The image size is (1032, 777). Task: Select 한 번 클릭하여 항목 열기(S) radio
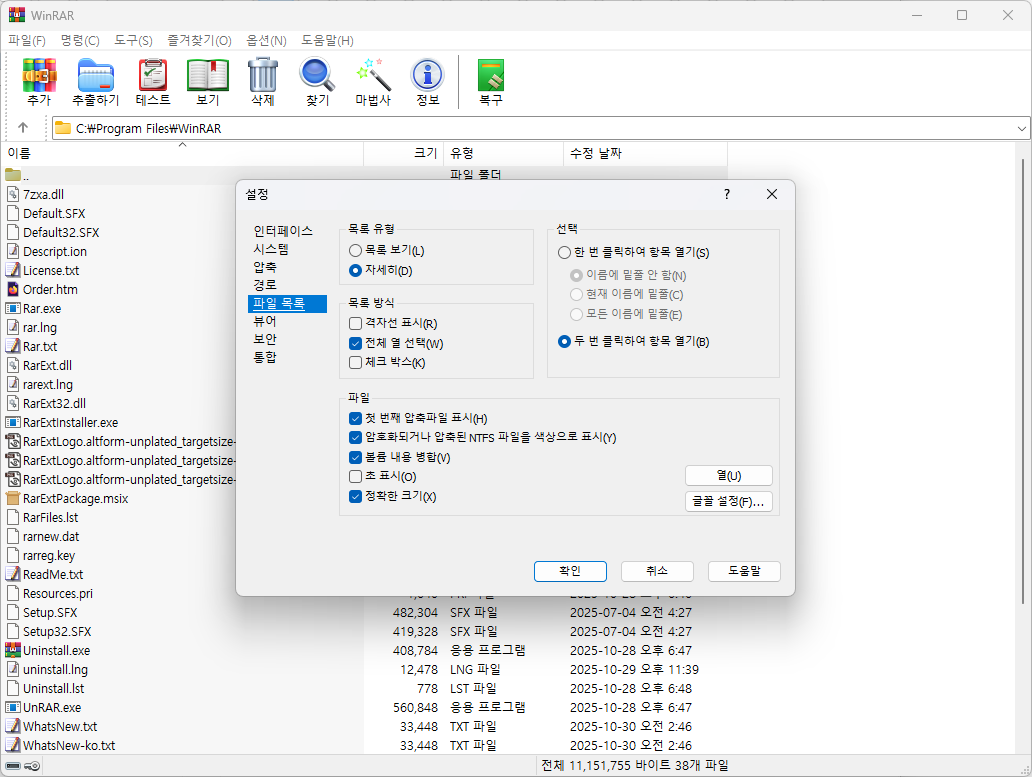(x=564, y=253)
